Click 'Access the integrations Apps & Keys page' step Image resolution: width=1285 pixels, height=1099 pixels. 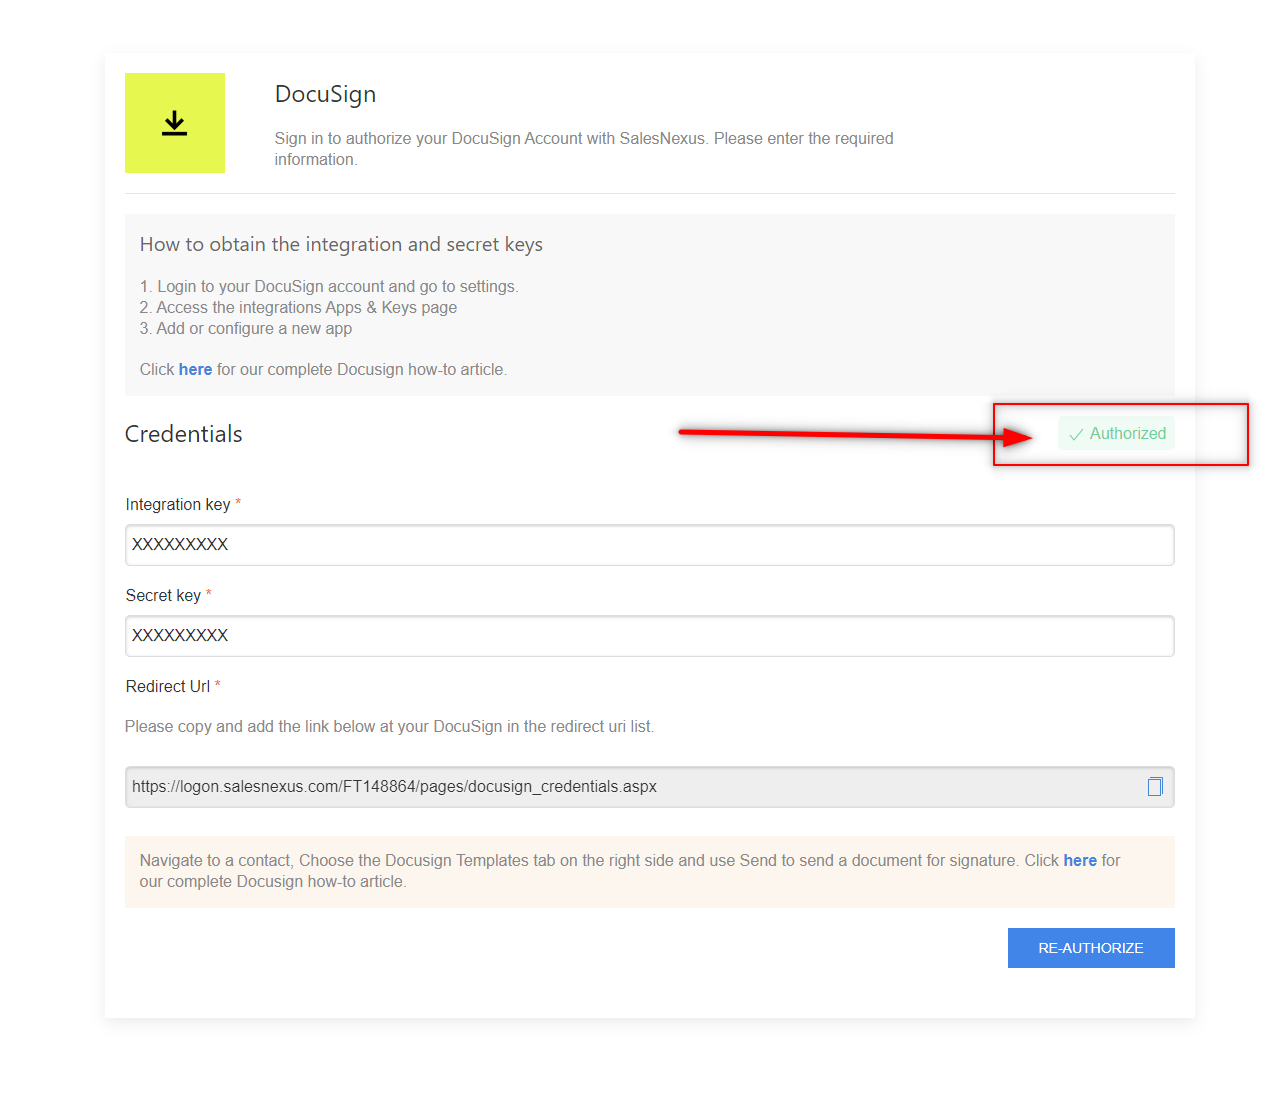(x=298, y=308)
